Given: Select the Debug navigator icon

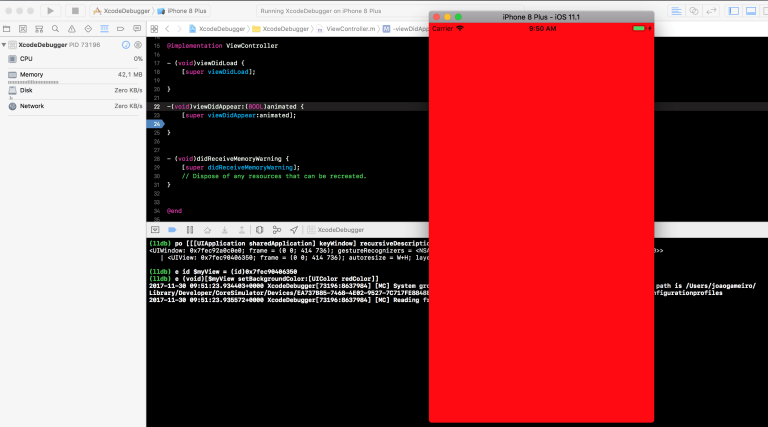Looking at the screenshot, I should (104, 29).
